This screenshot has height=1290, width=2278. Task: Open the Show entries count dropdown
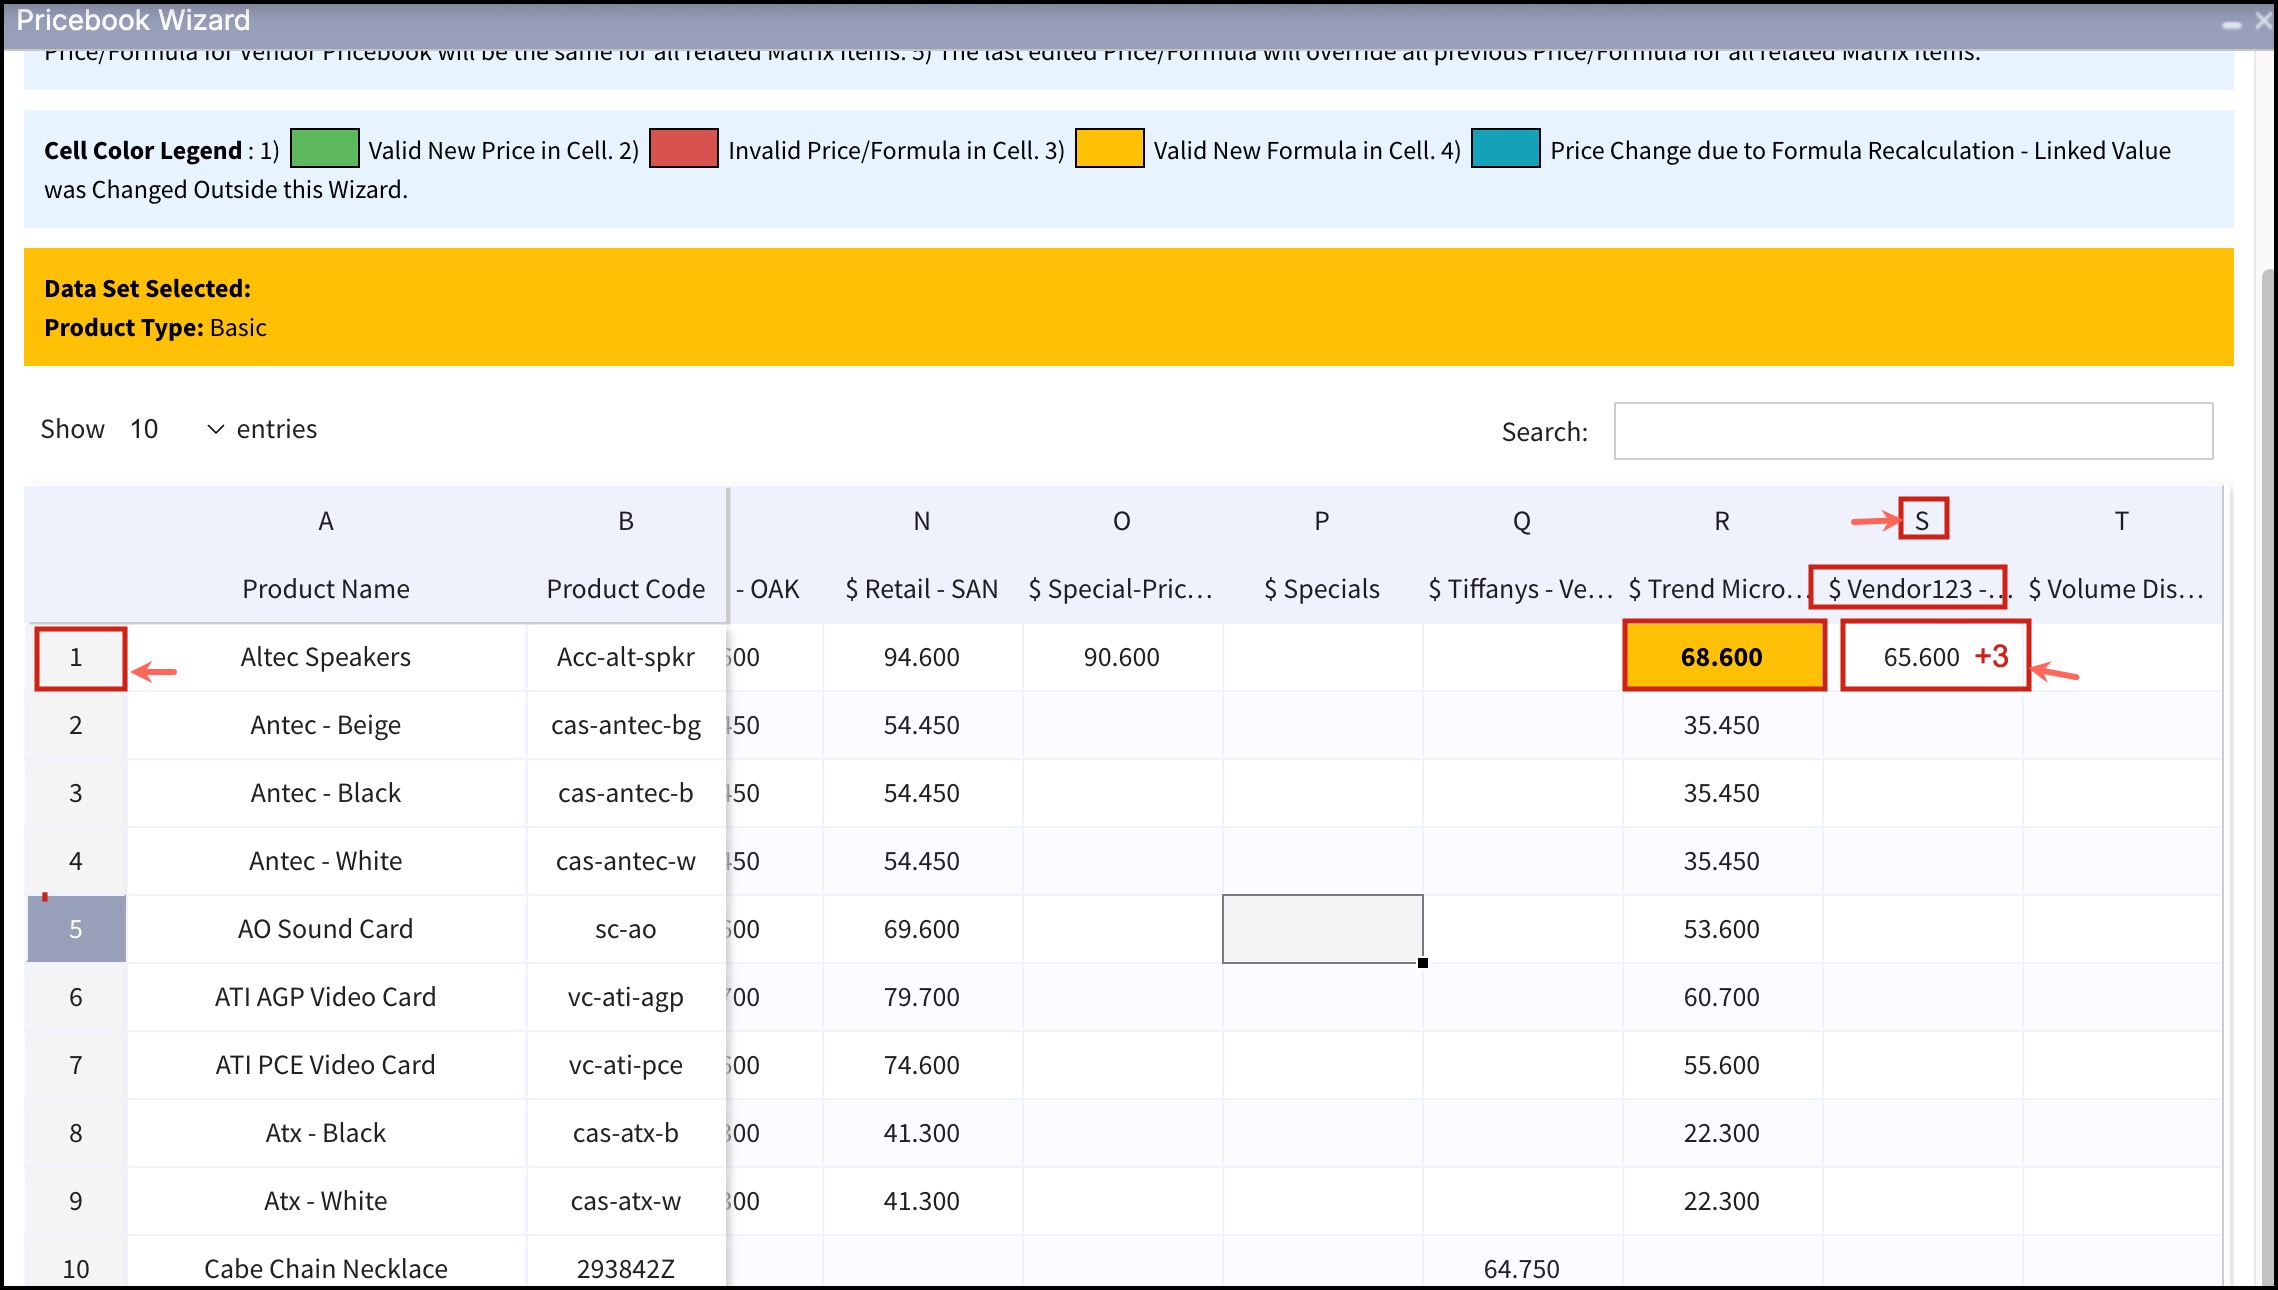click(x=176, y=429)
